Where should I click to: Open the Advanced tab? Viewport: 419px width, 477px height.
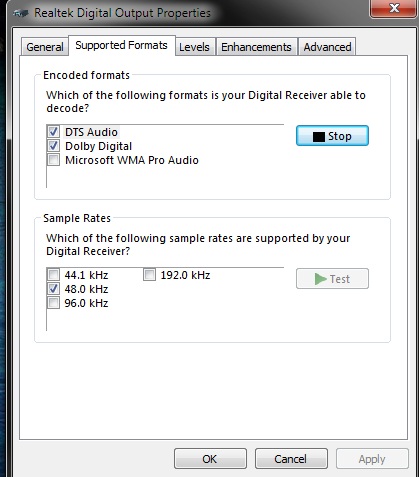(x=327, y=47)
